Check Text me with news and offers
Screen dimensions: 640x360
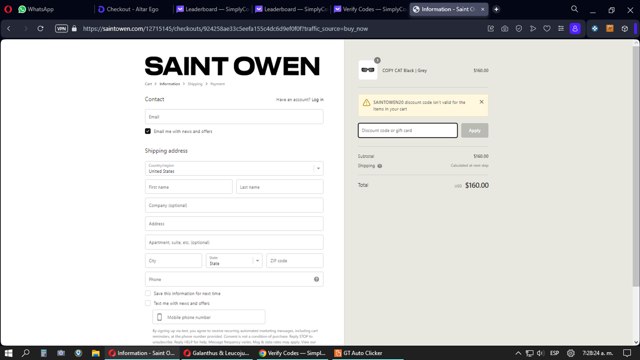[148, 303]
